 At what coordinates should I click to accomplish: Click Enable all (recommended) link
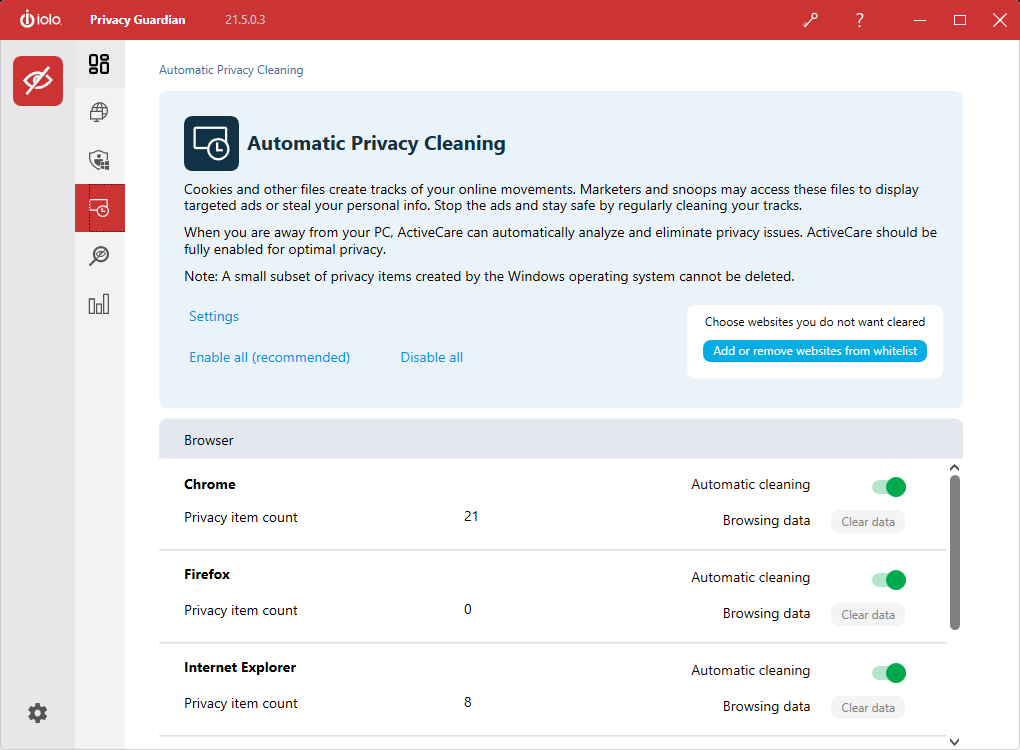(269, 357)
